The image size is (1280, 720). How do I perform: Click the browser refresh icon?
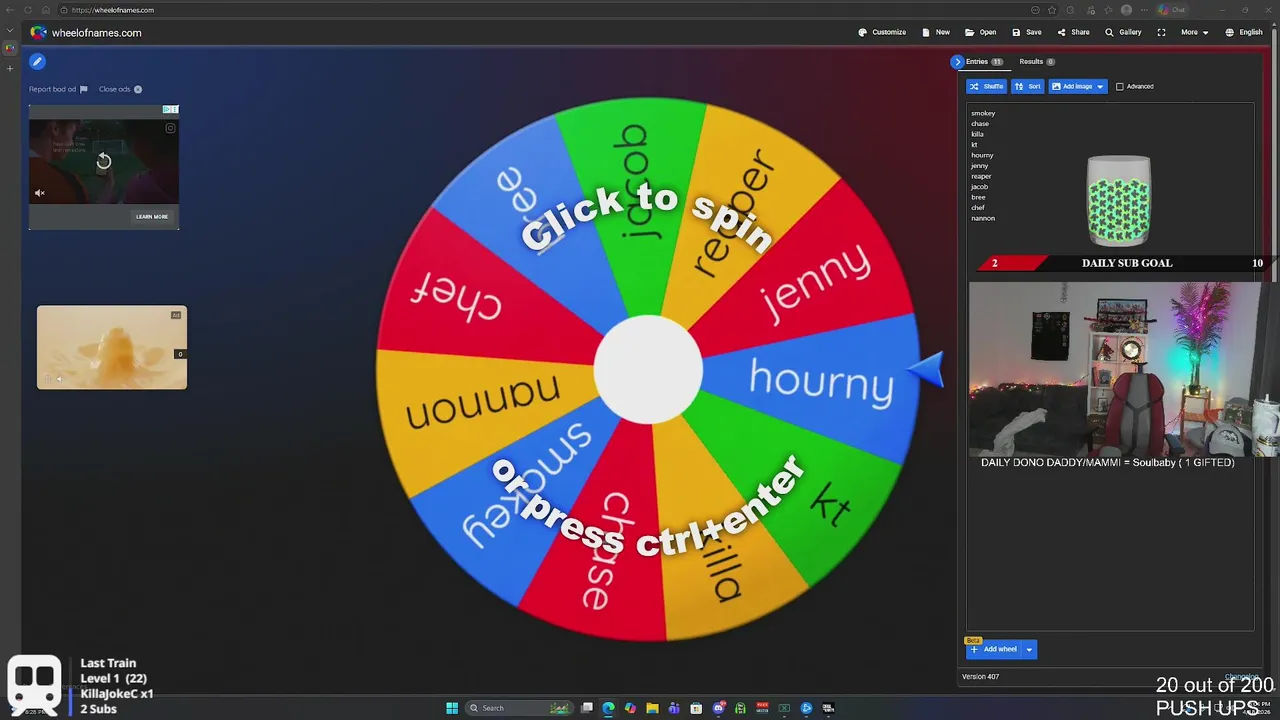click(x=27, y=10)
